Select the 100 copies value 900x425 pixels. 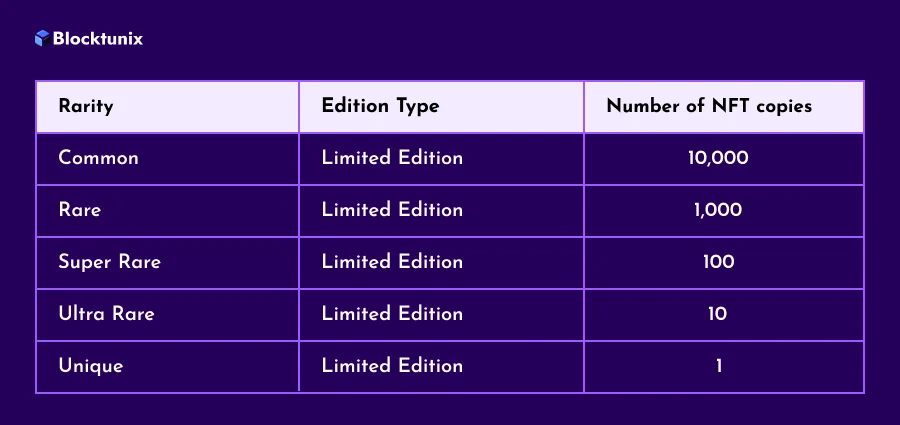point(719,262)
